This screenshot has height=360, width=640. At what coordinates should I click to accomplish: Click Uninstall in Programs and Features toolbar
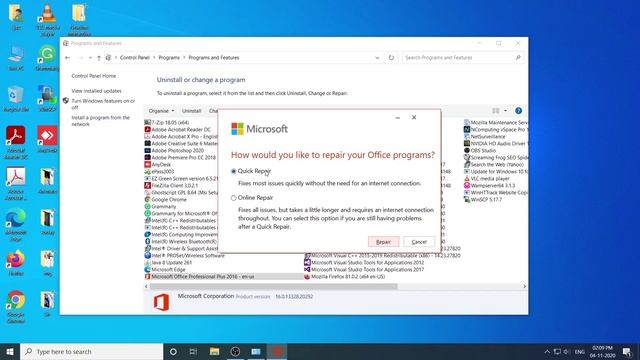(x=191, y=111)
